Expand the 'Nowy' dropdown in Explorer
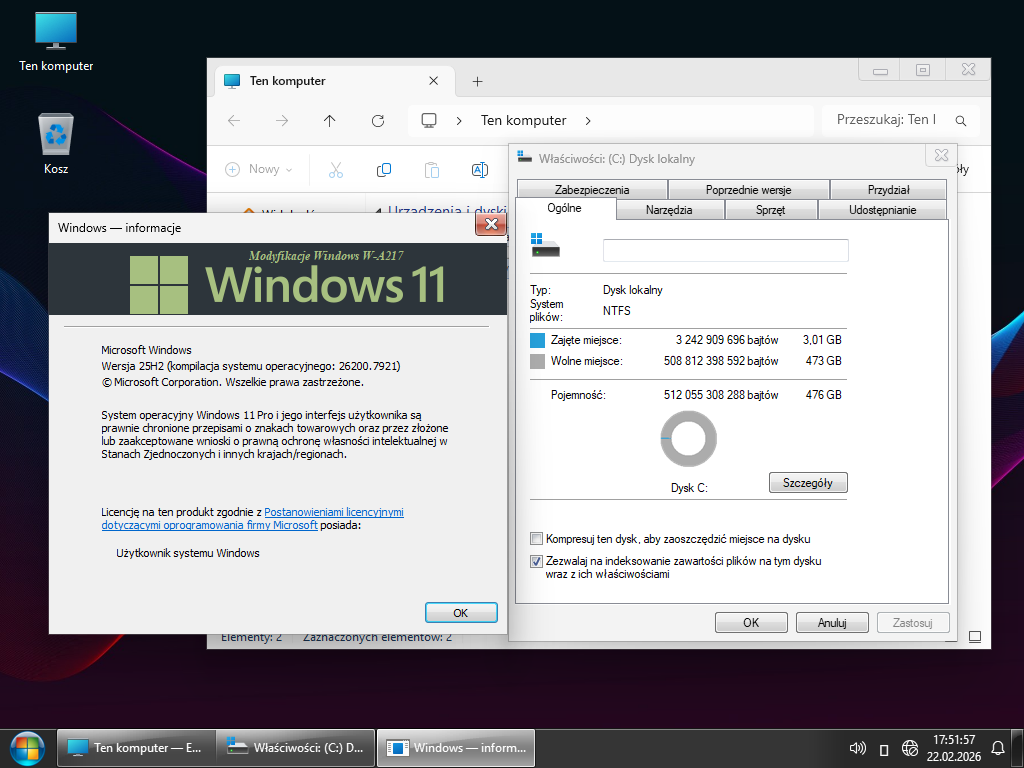Image resolution: width=1024 pixels, height=768 pixels. tap(259, 170)
